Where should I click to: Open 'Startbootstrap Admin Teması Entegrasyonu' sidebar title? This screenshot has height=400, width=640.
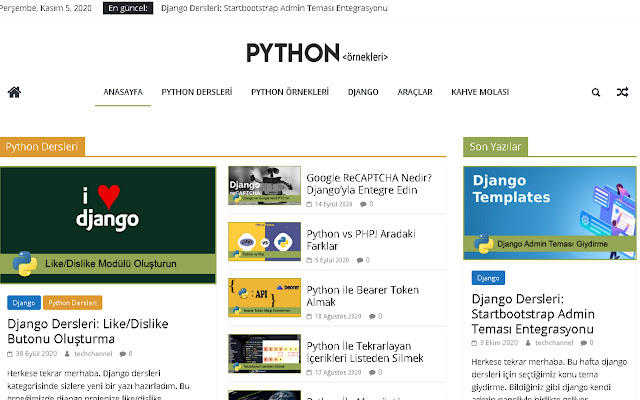tap(533, 314)
